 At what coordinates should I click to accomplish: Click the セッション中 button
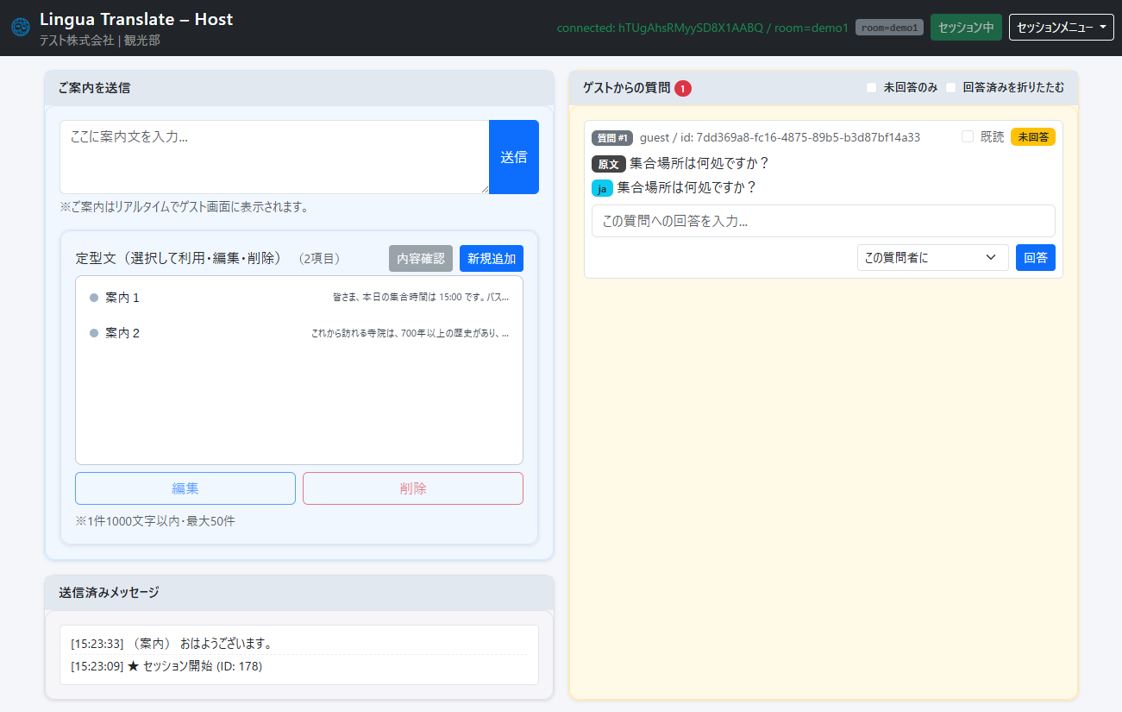[965, 27]
